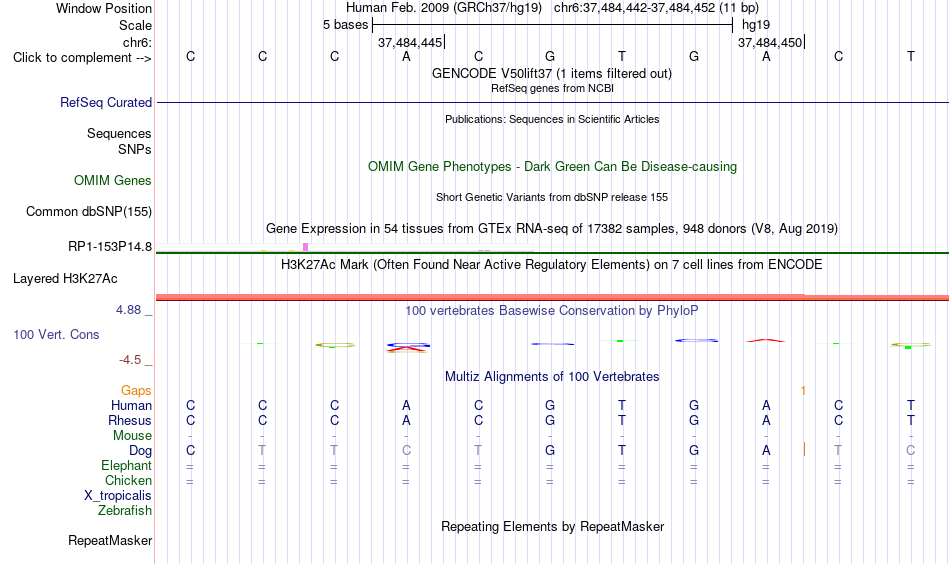Screen dimensions: 950x564
Task: Open the OMIM Genes track label
Action: pos(112,181)
